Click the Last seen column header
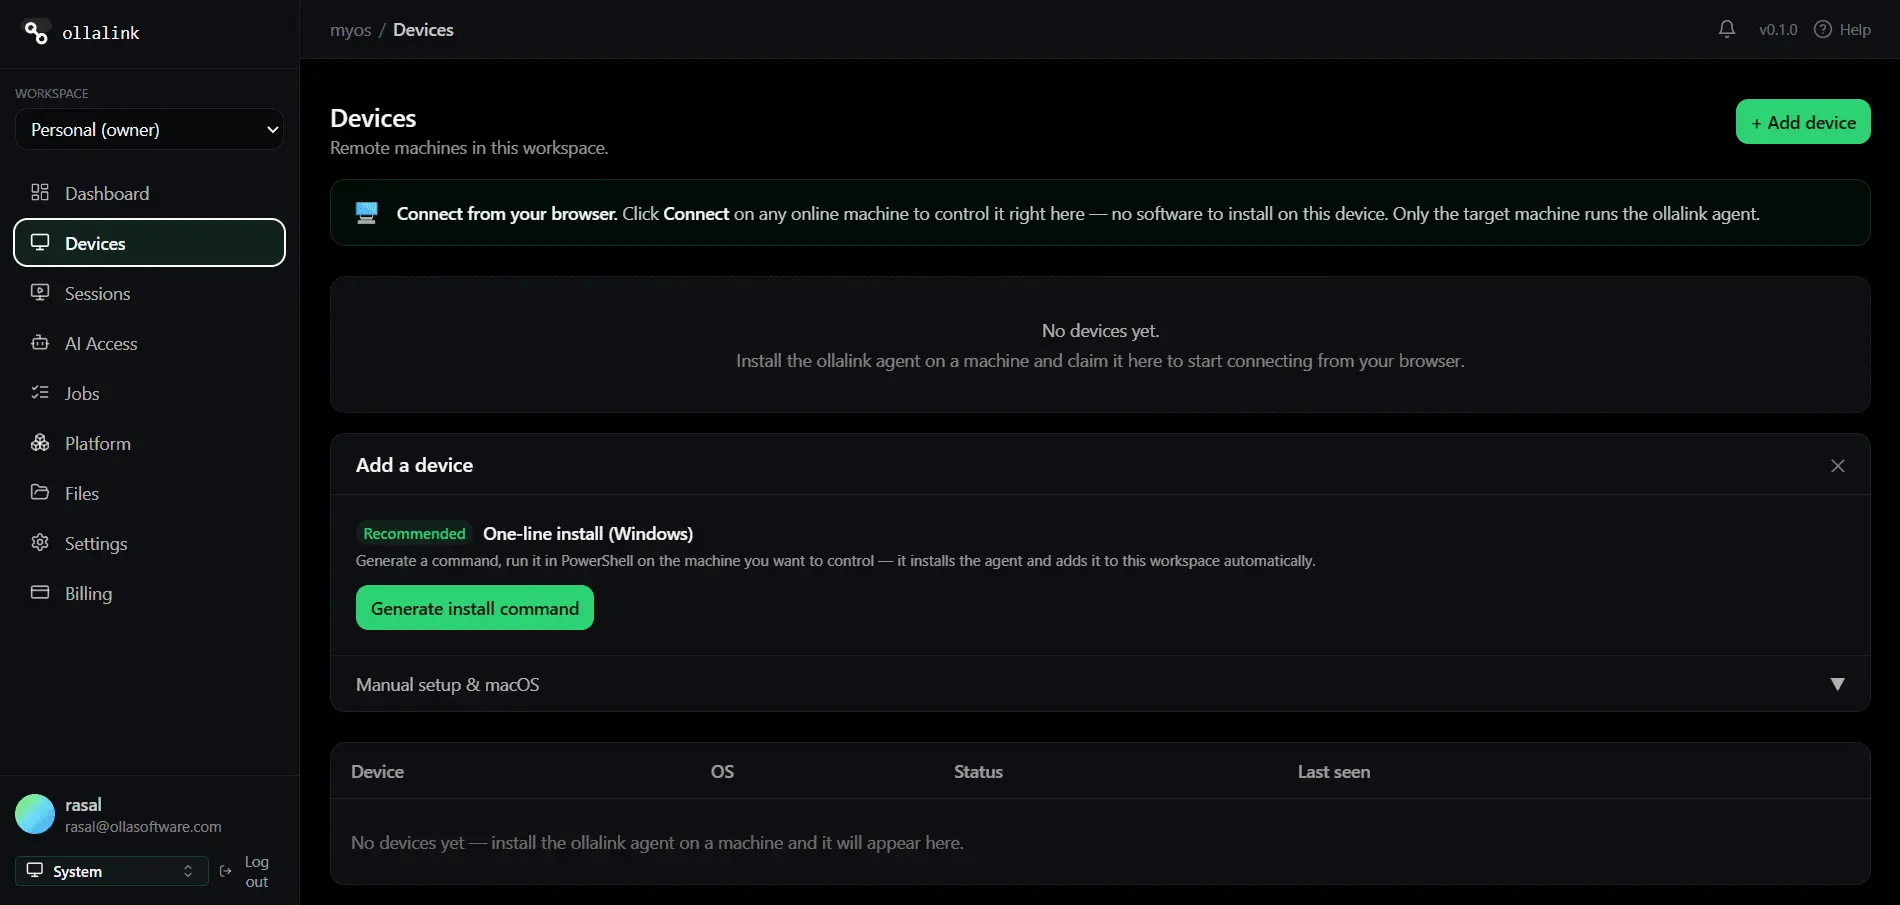The image size is (1900, 905). [x=1334, y=771]
